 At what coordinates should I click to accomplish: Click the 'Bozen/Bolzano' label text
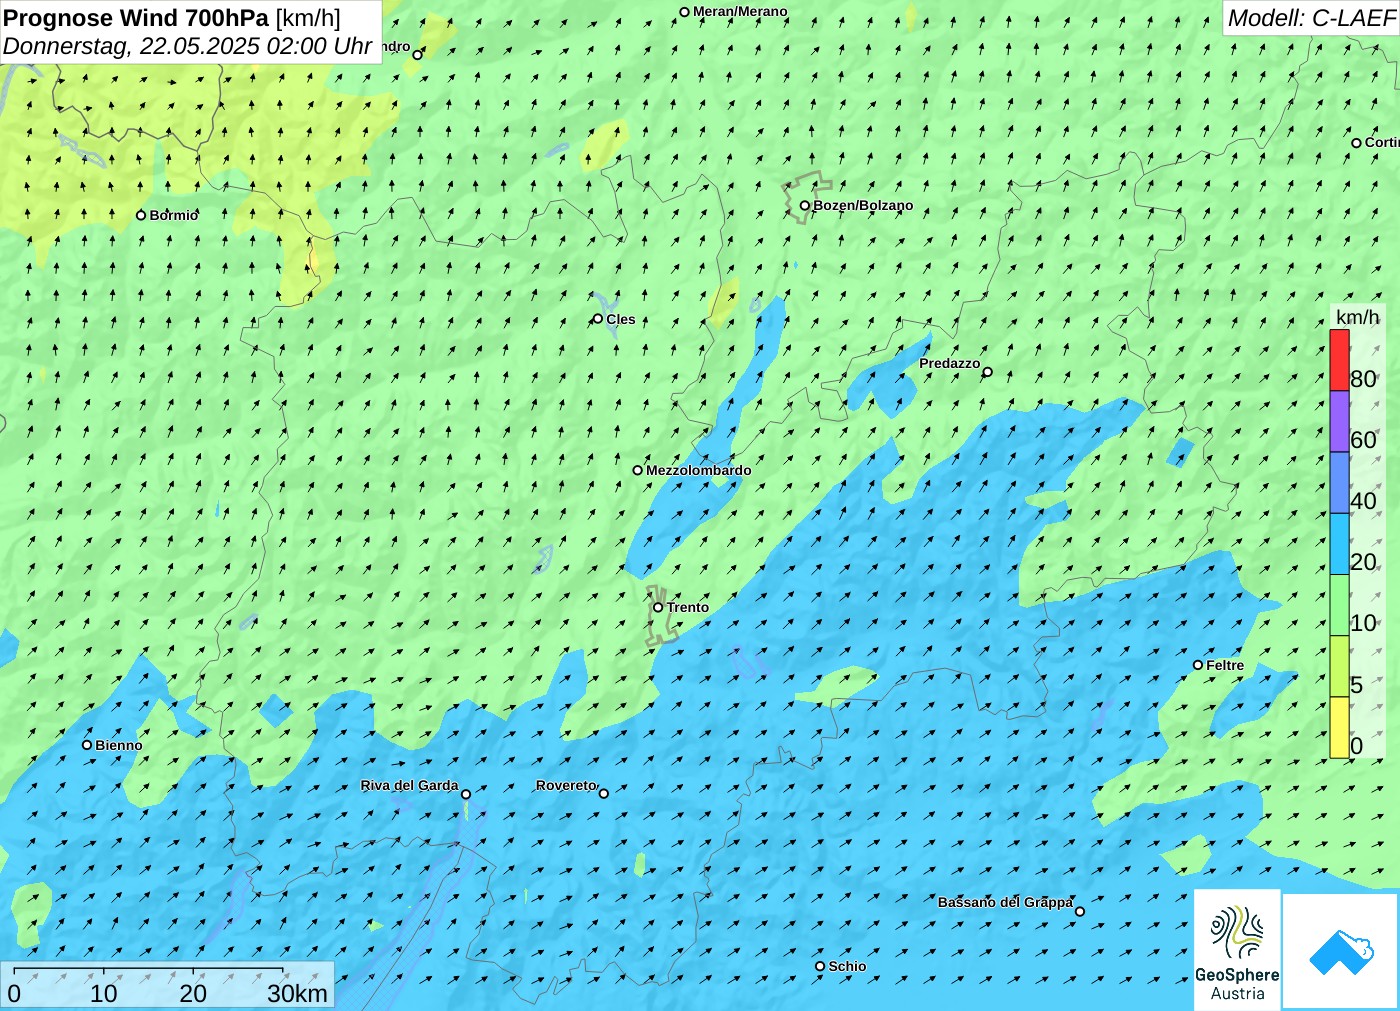pyautogui.click(x=863, y=205)
